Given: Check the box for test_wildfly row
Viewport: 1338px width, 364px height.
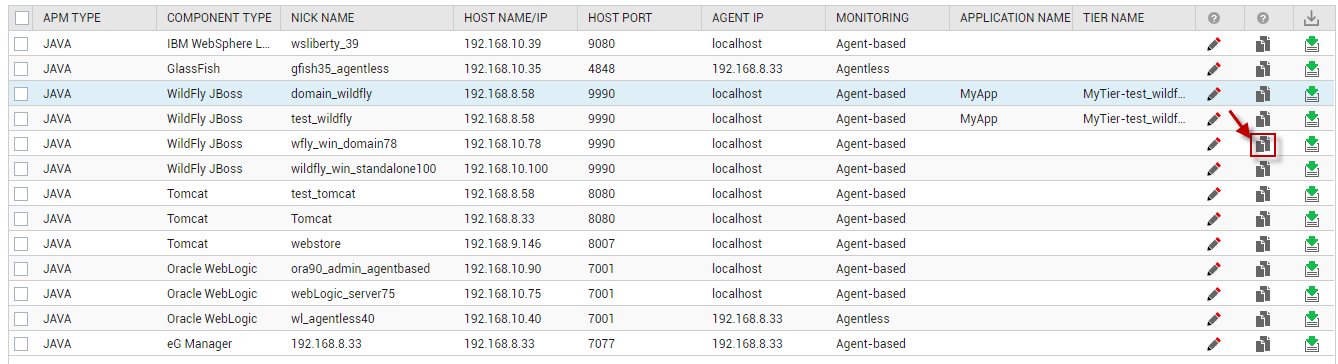Looking at the screenshot, I should coord(22,119).
